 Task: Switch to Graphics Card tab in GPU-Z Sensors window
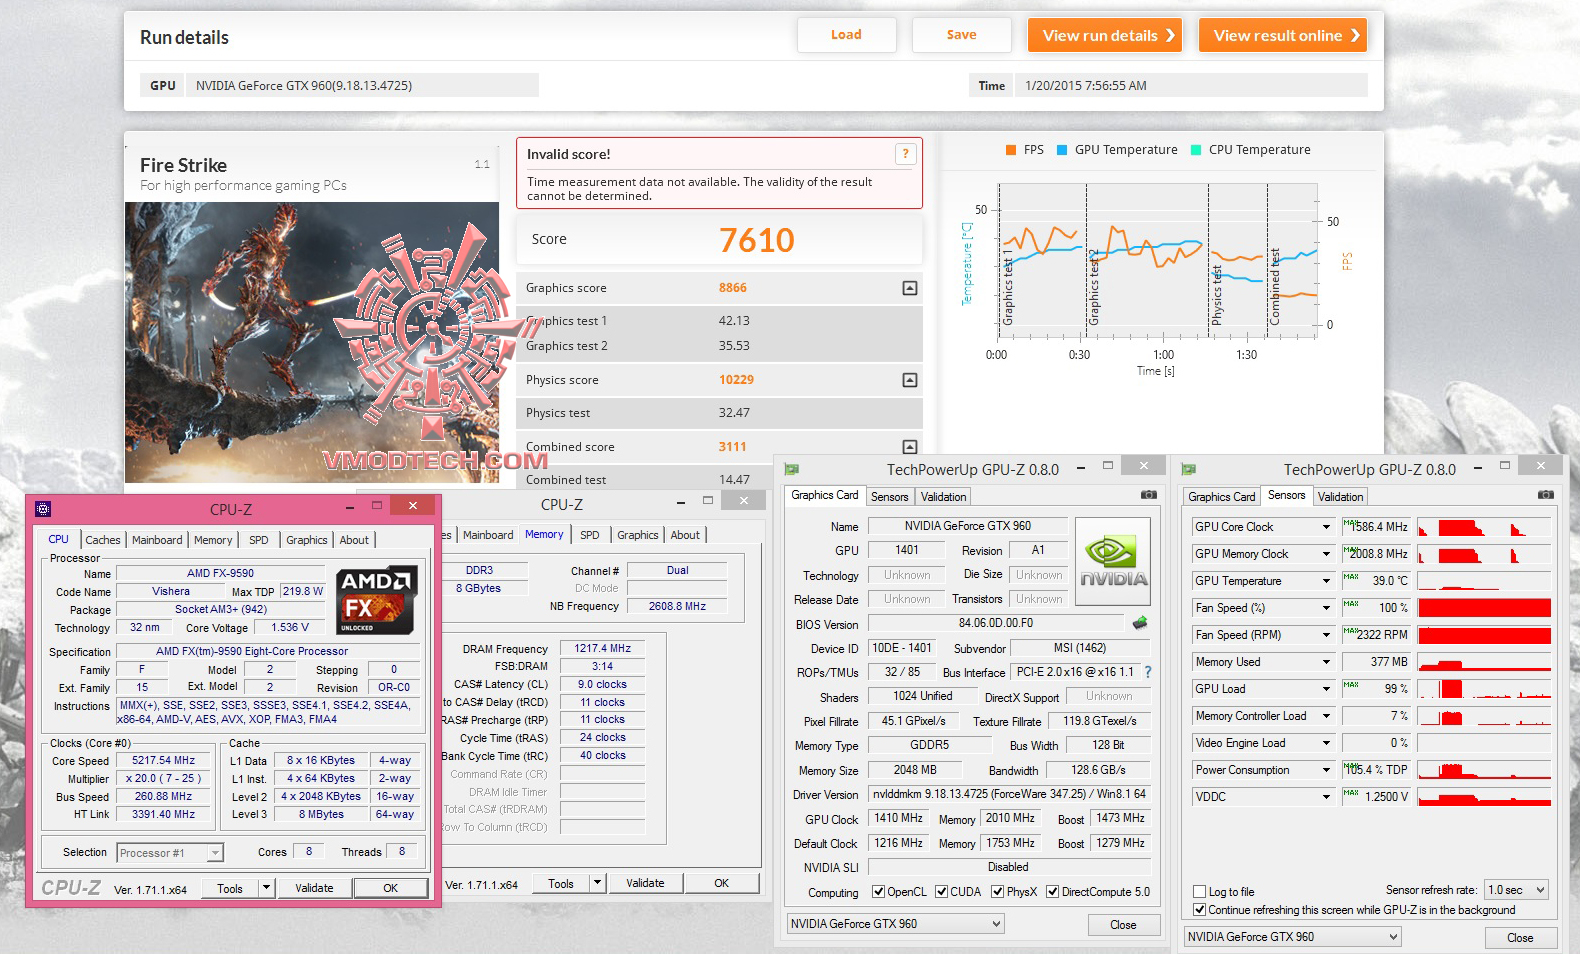[1221, 497]
